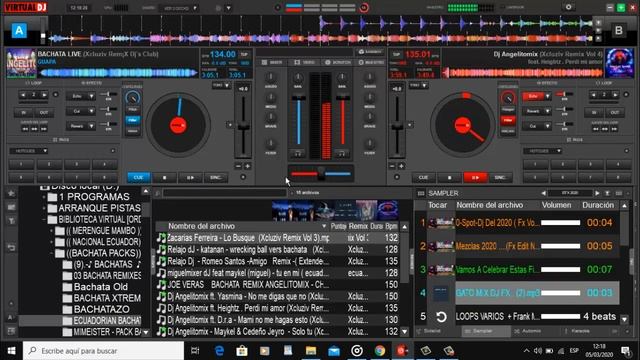Click the right deck filter knob
The height and width of the screenshot is (360, 640).
click(x=508, y=98)
